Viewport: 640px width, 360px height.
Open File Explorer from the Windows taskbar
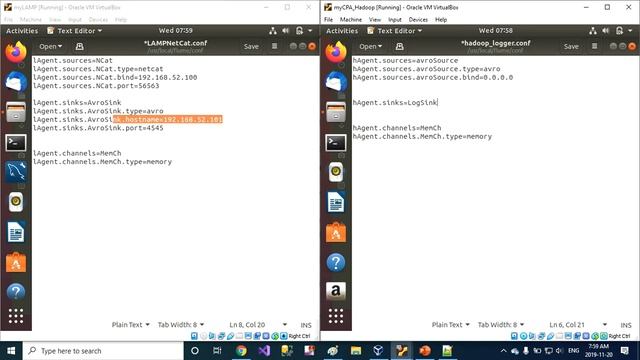tap(356, 351)
